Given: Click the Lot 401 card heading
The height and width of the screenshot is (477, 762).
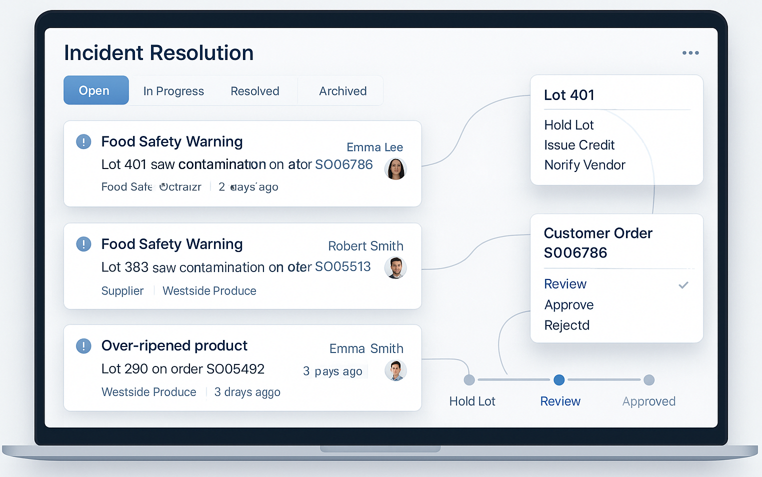Looking at the screenshot, I should 569,95.
